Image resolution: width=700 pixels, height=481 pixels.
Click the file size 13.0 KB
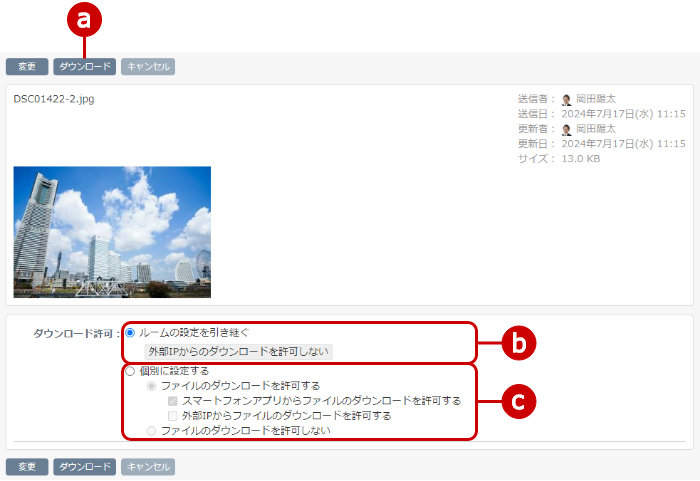click(581, 159)
